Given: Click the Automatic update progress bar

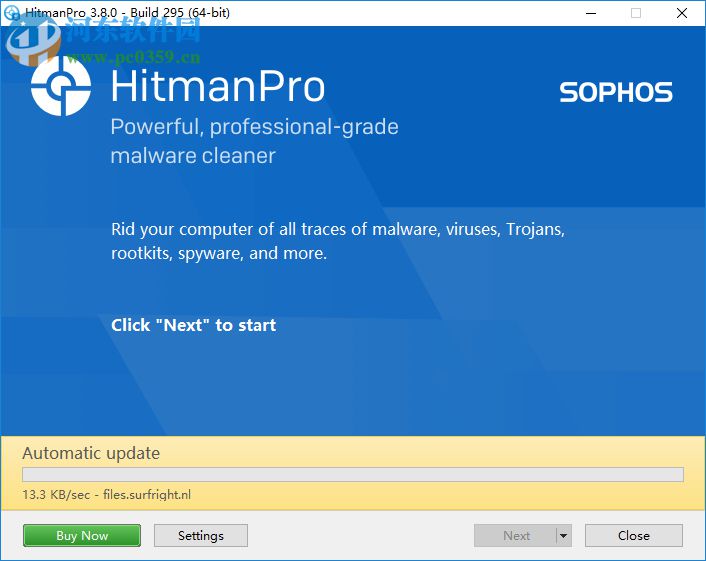Looking at the screenshot, I should click(x=353, y=474).
